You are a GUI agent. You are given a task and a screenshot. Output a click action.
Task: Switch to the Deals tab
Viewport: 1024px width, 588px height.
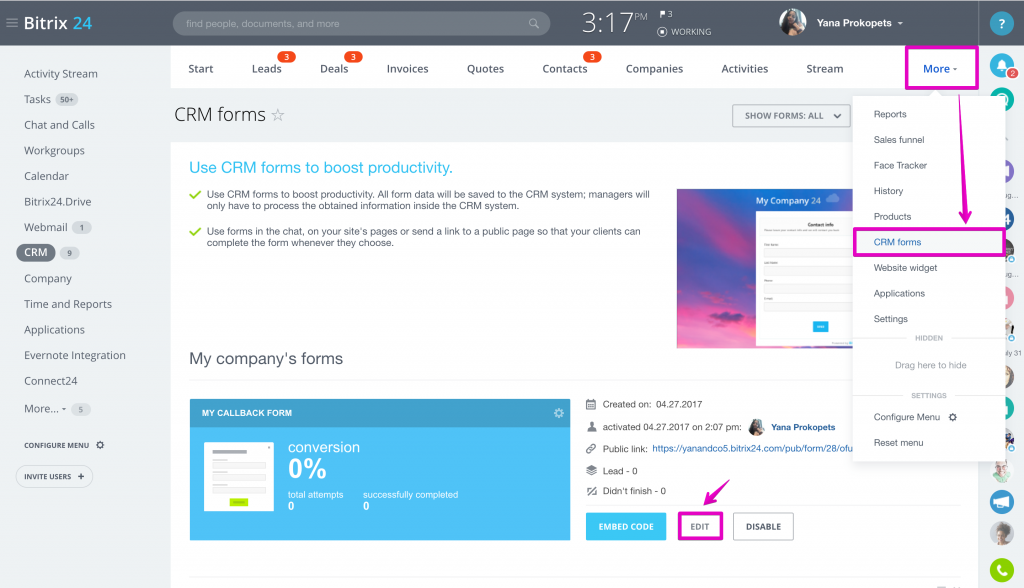click(x=334, y=69)
